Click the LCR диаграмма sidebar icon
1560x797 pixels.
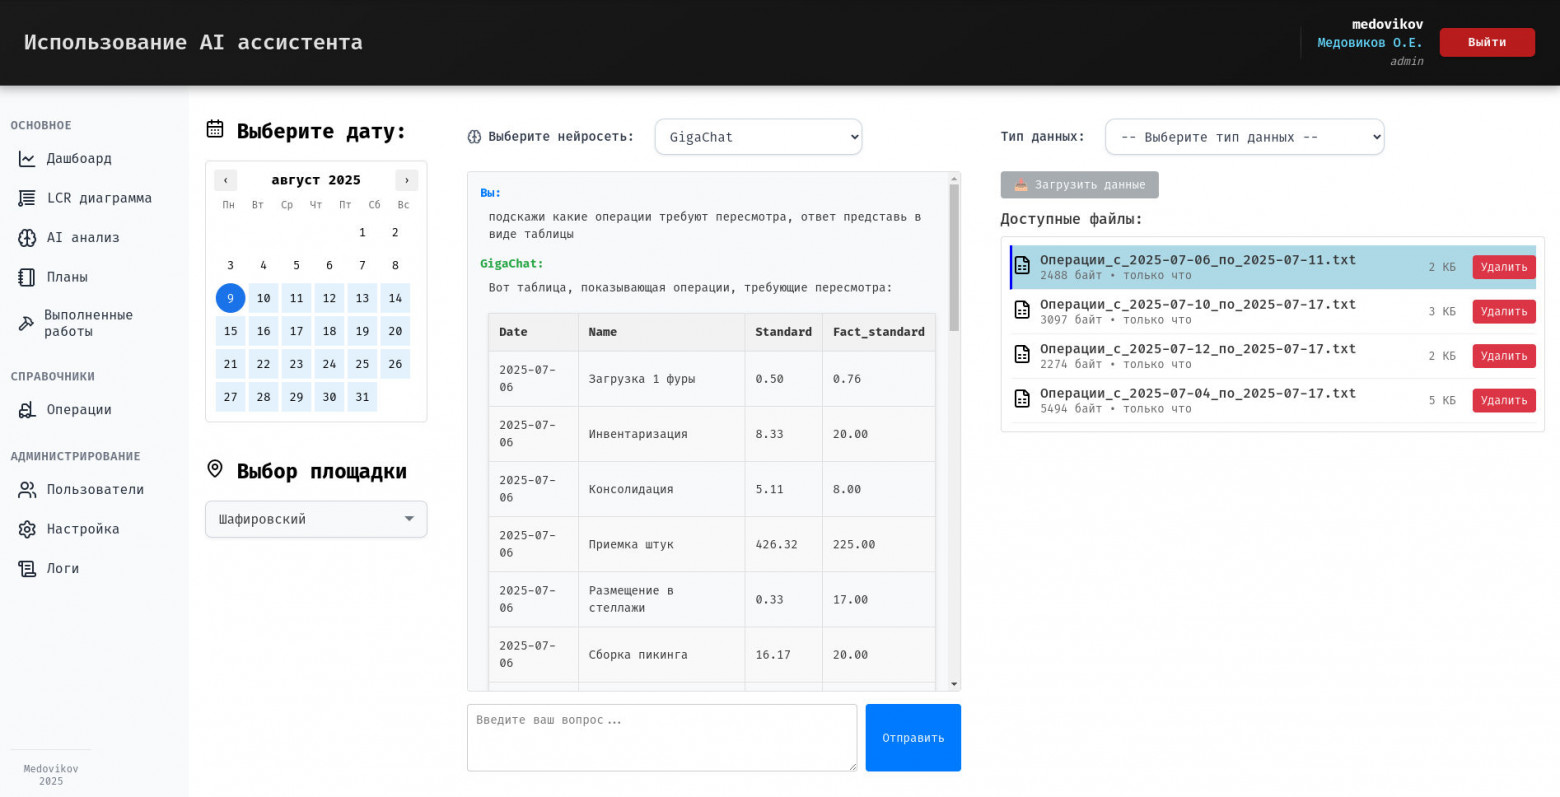(27, 198)
